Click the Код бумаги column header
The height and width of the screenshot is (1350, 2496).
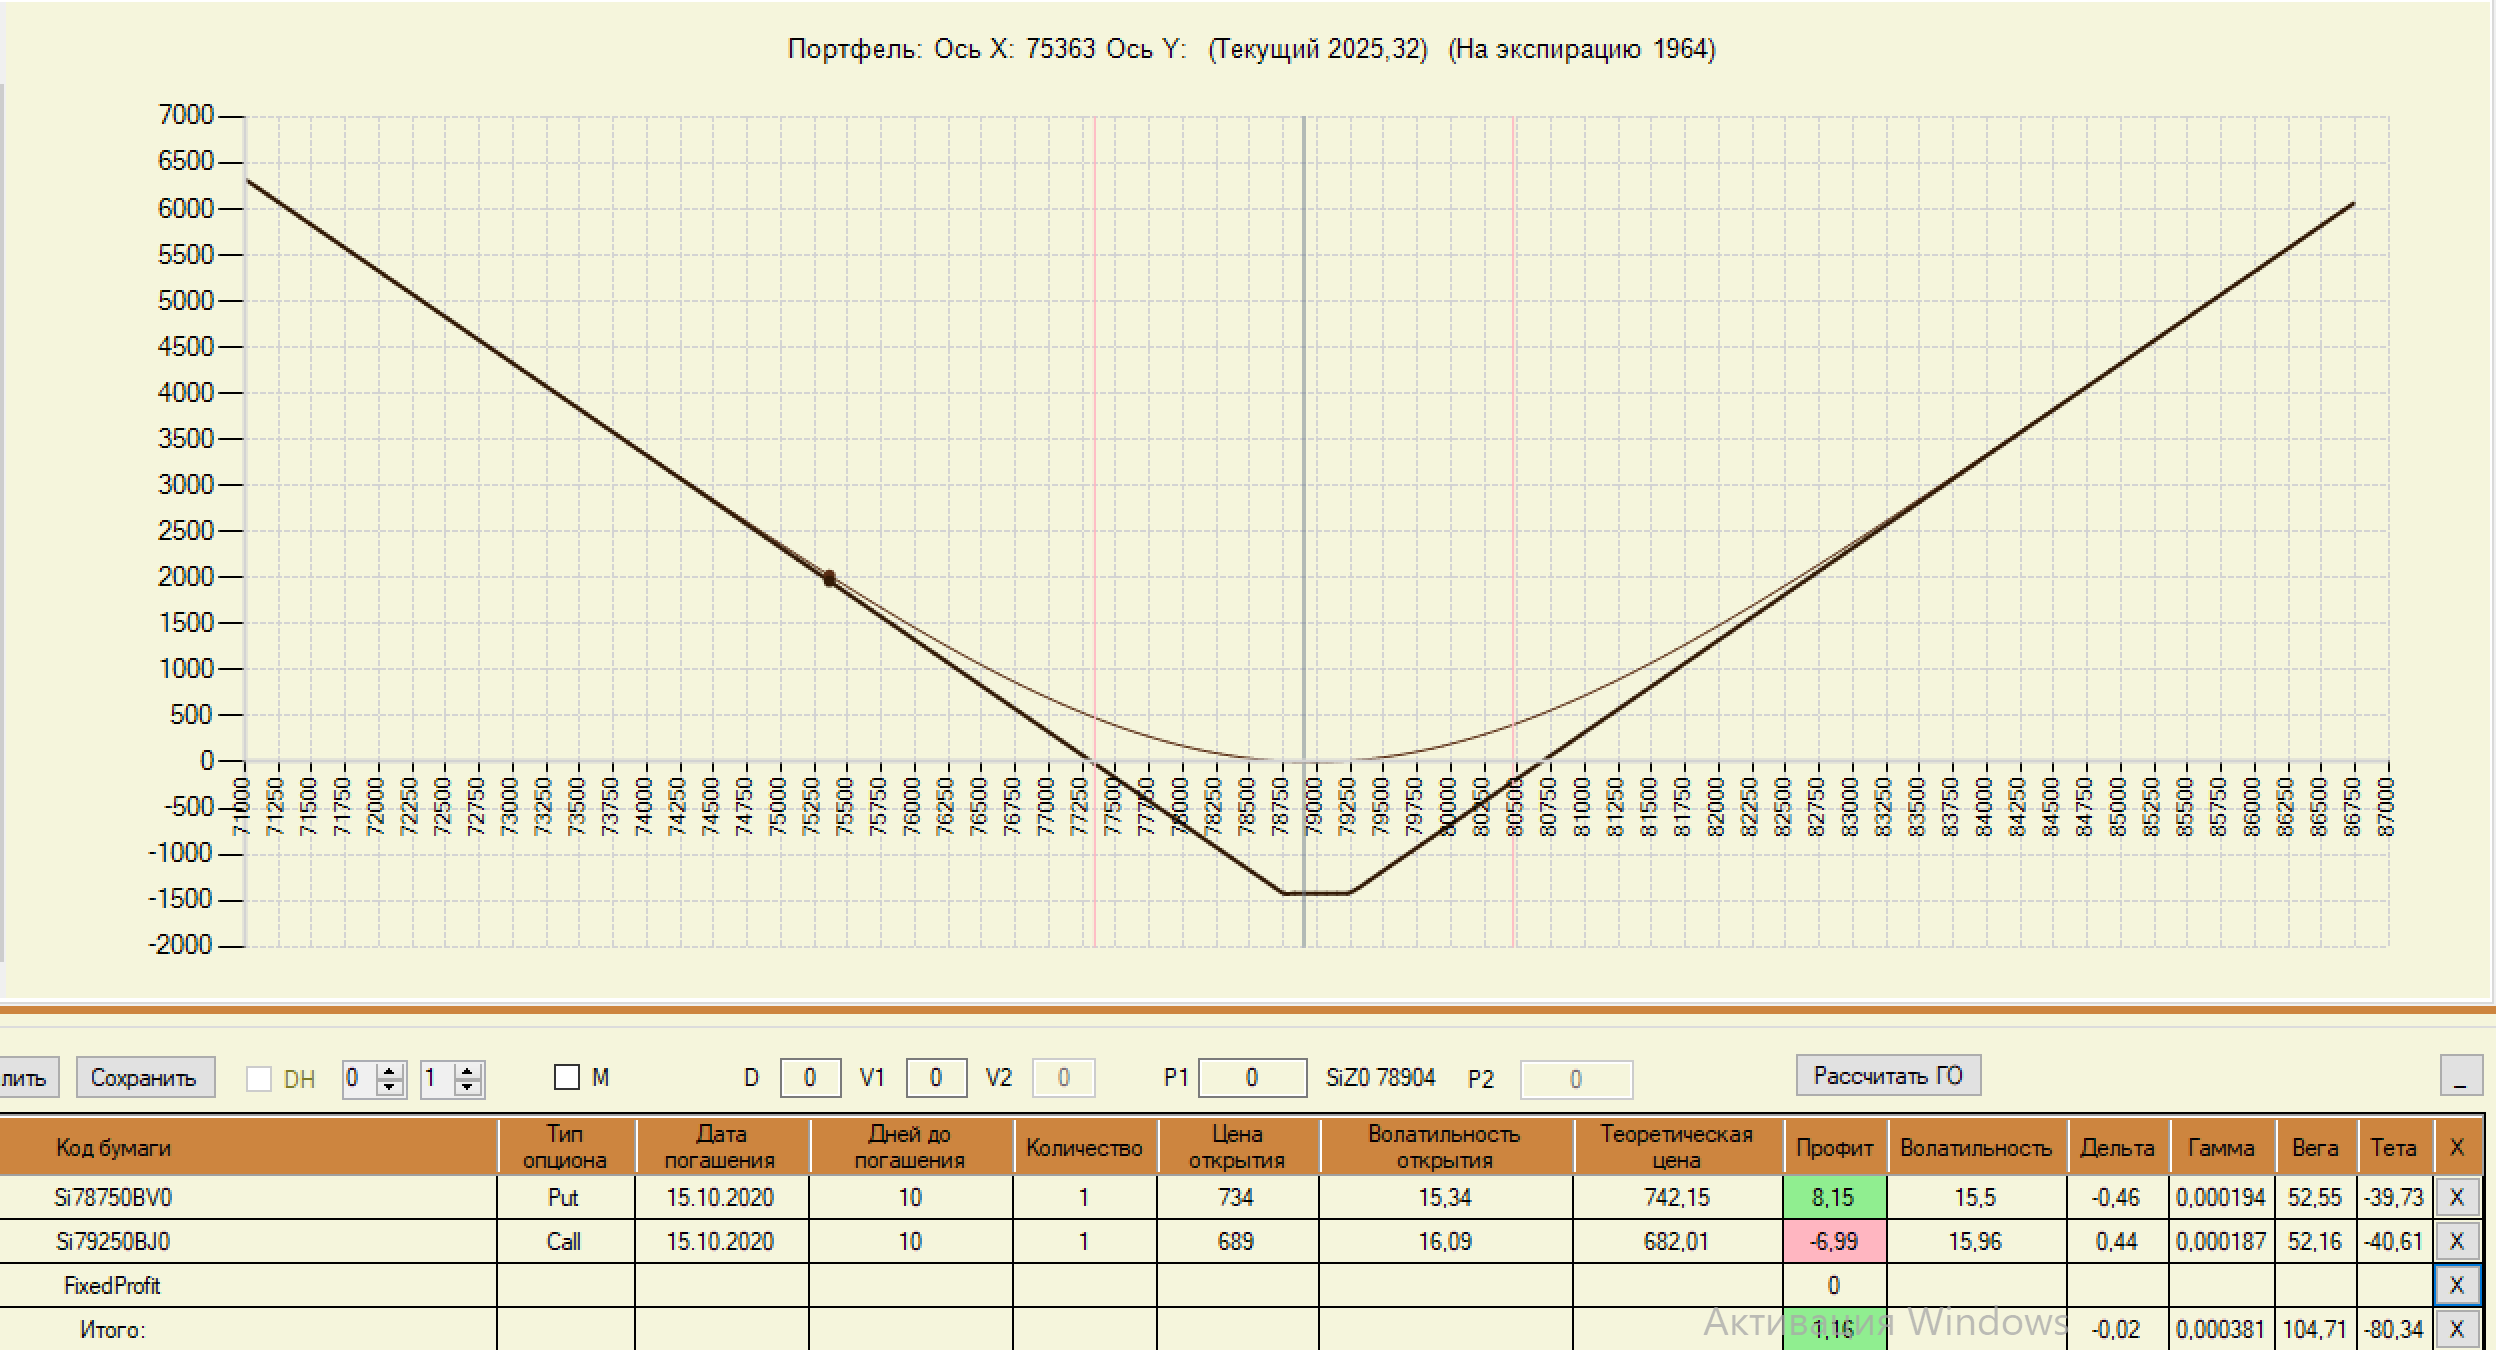click(x=113, y=1147)
